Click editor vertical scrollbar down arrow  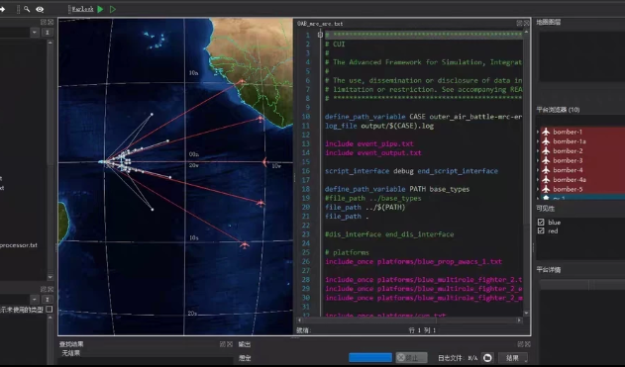526,313
